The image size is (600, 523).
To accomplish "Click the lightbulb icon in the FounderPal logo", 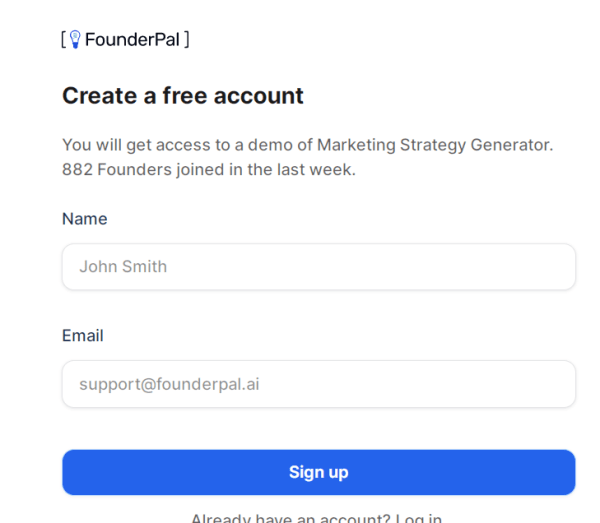I will click(75, 39).
